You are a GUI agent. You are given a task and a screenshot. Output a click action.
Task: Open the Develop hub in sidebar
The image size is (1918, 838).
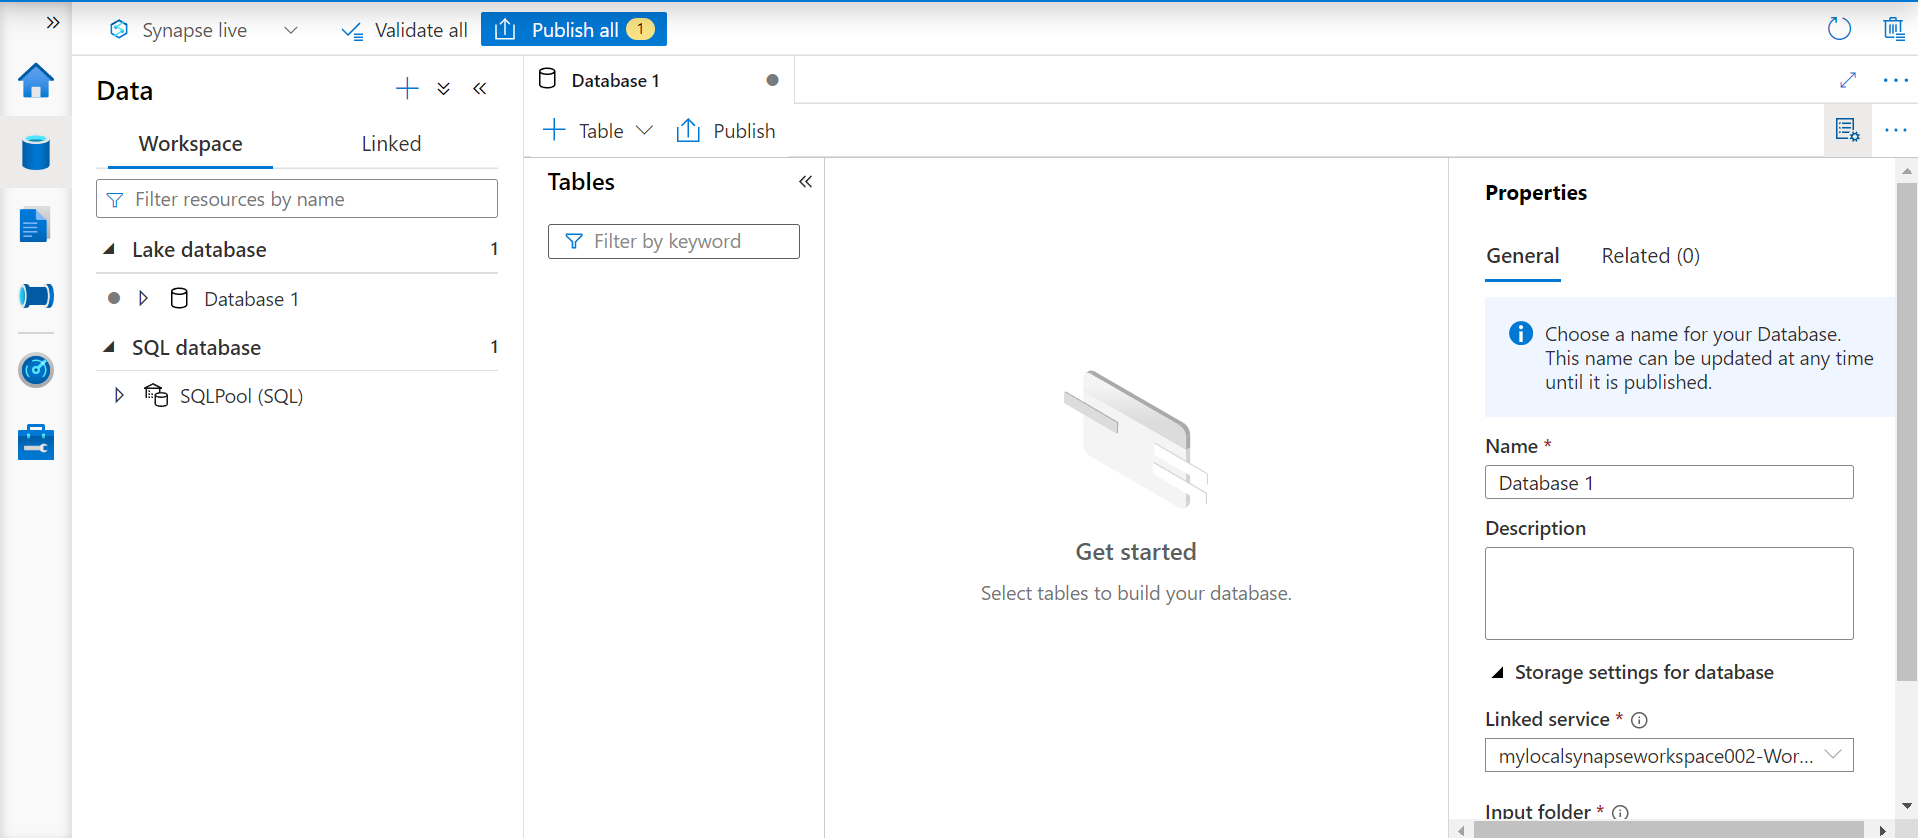[36, 226]
